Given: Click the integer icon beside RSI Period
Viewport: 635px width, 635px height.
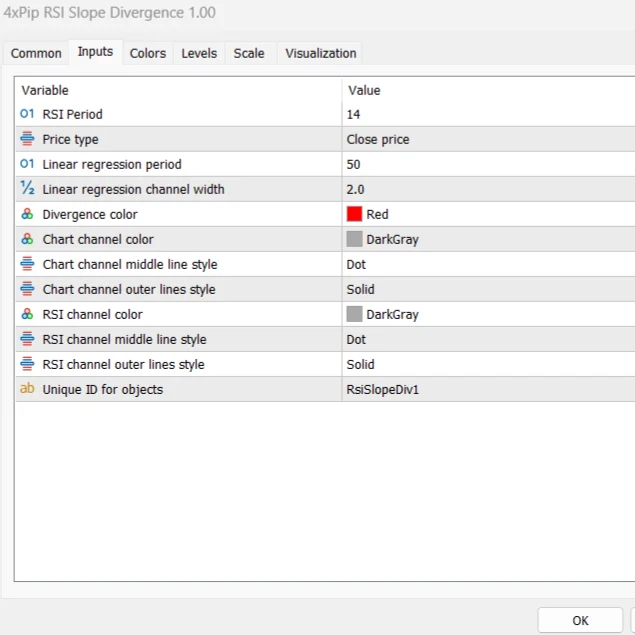Looking at the screenshot, I should pos(27,114).
